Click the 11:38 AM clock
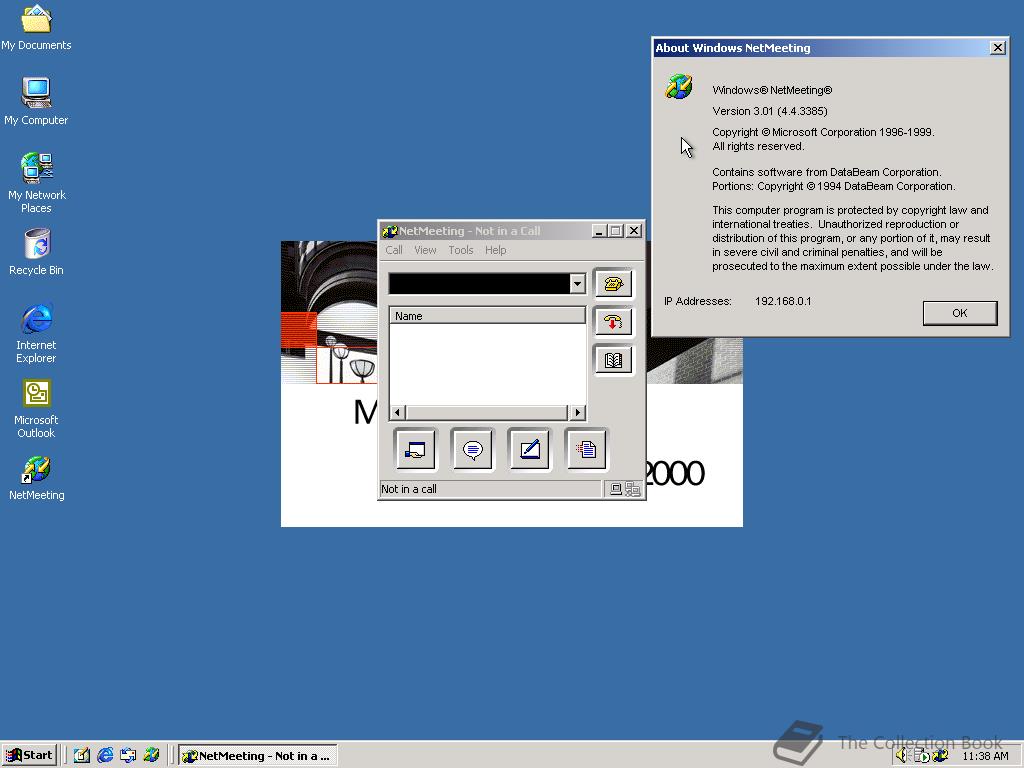Image resolution: width=1024 pixels, height=768 pixels. [985, 756]
